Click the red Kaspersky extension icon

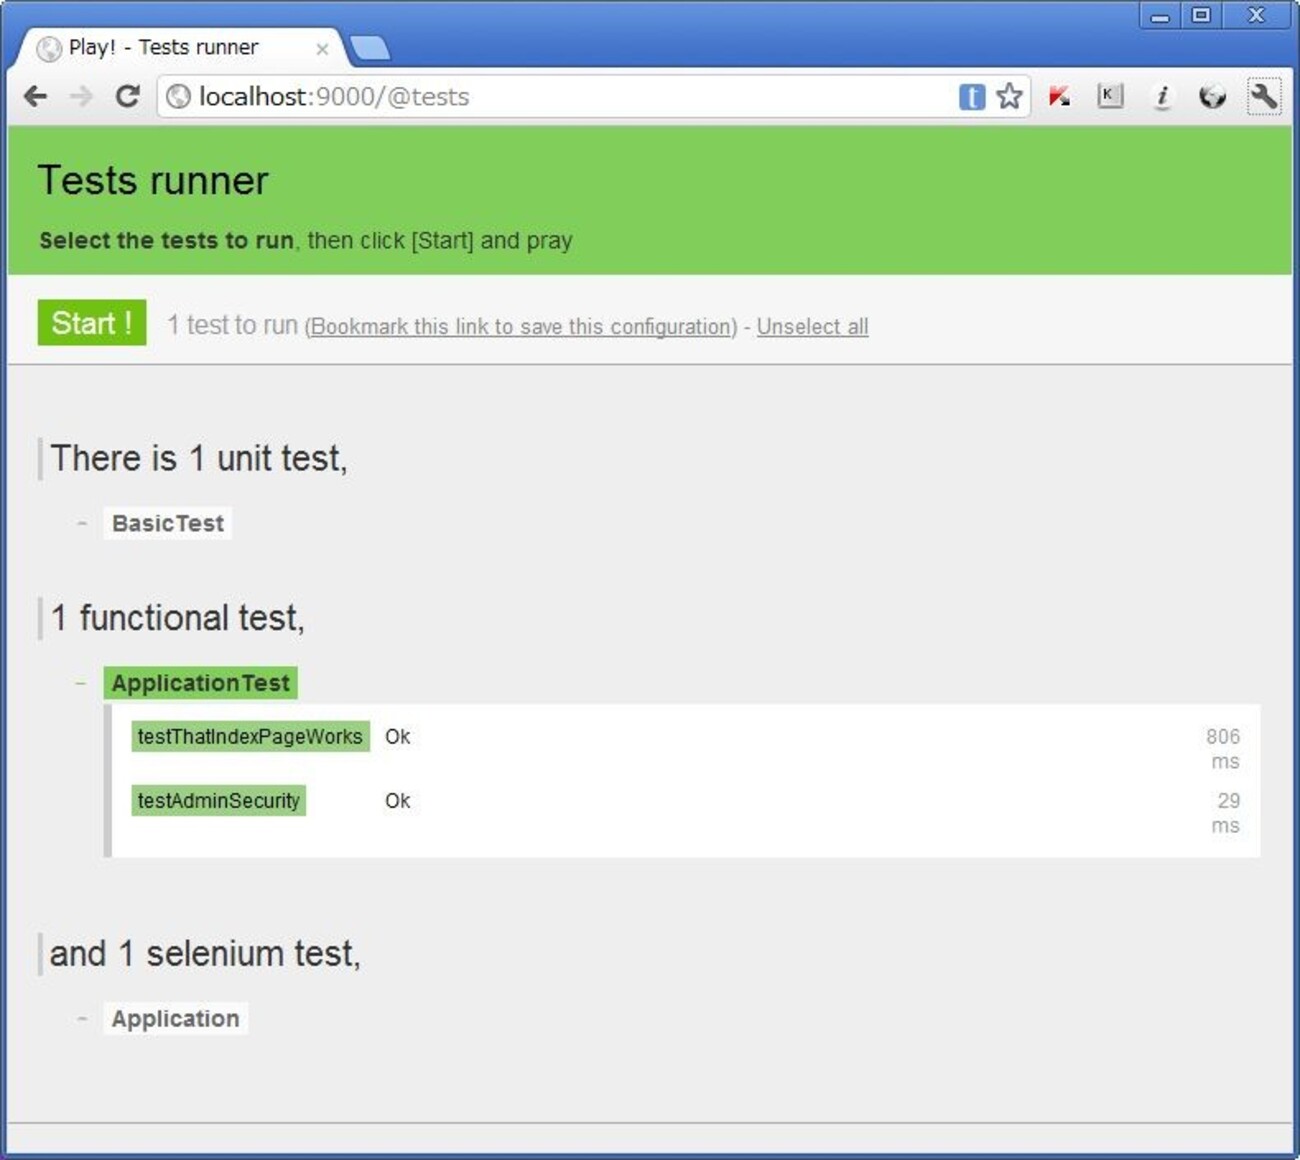click(x=1059, y=96)
